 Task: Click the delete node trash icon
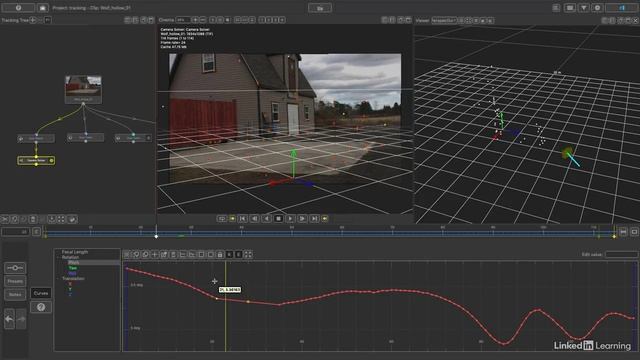coord(33,220)
